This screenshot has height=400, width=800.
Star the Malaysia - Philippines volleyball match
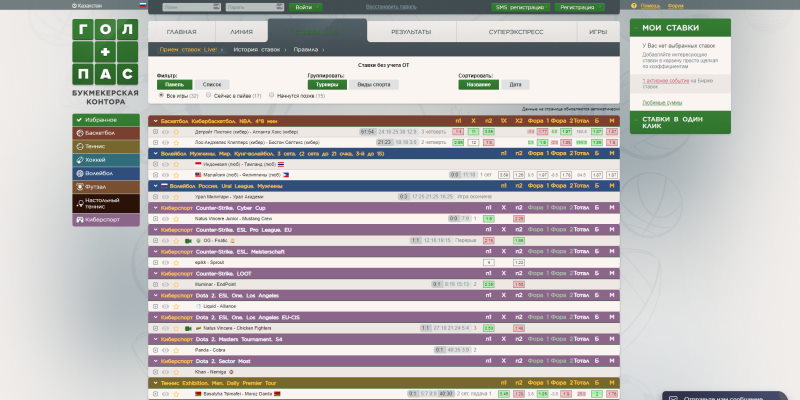coord(176,175)
